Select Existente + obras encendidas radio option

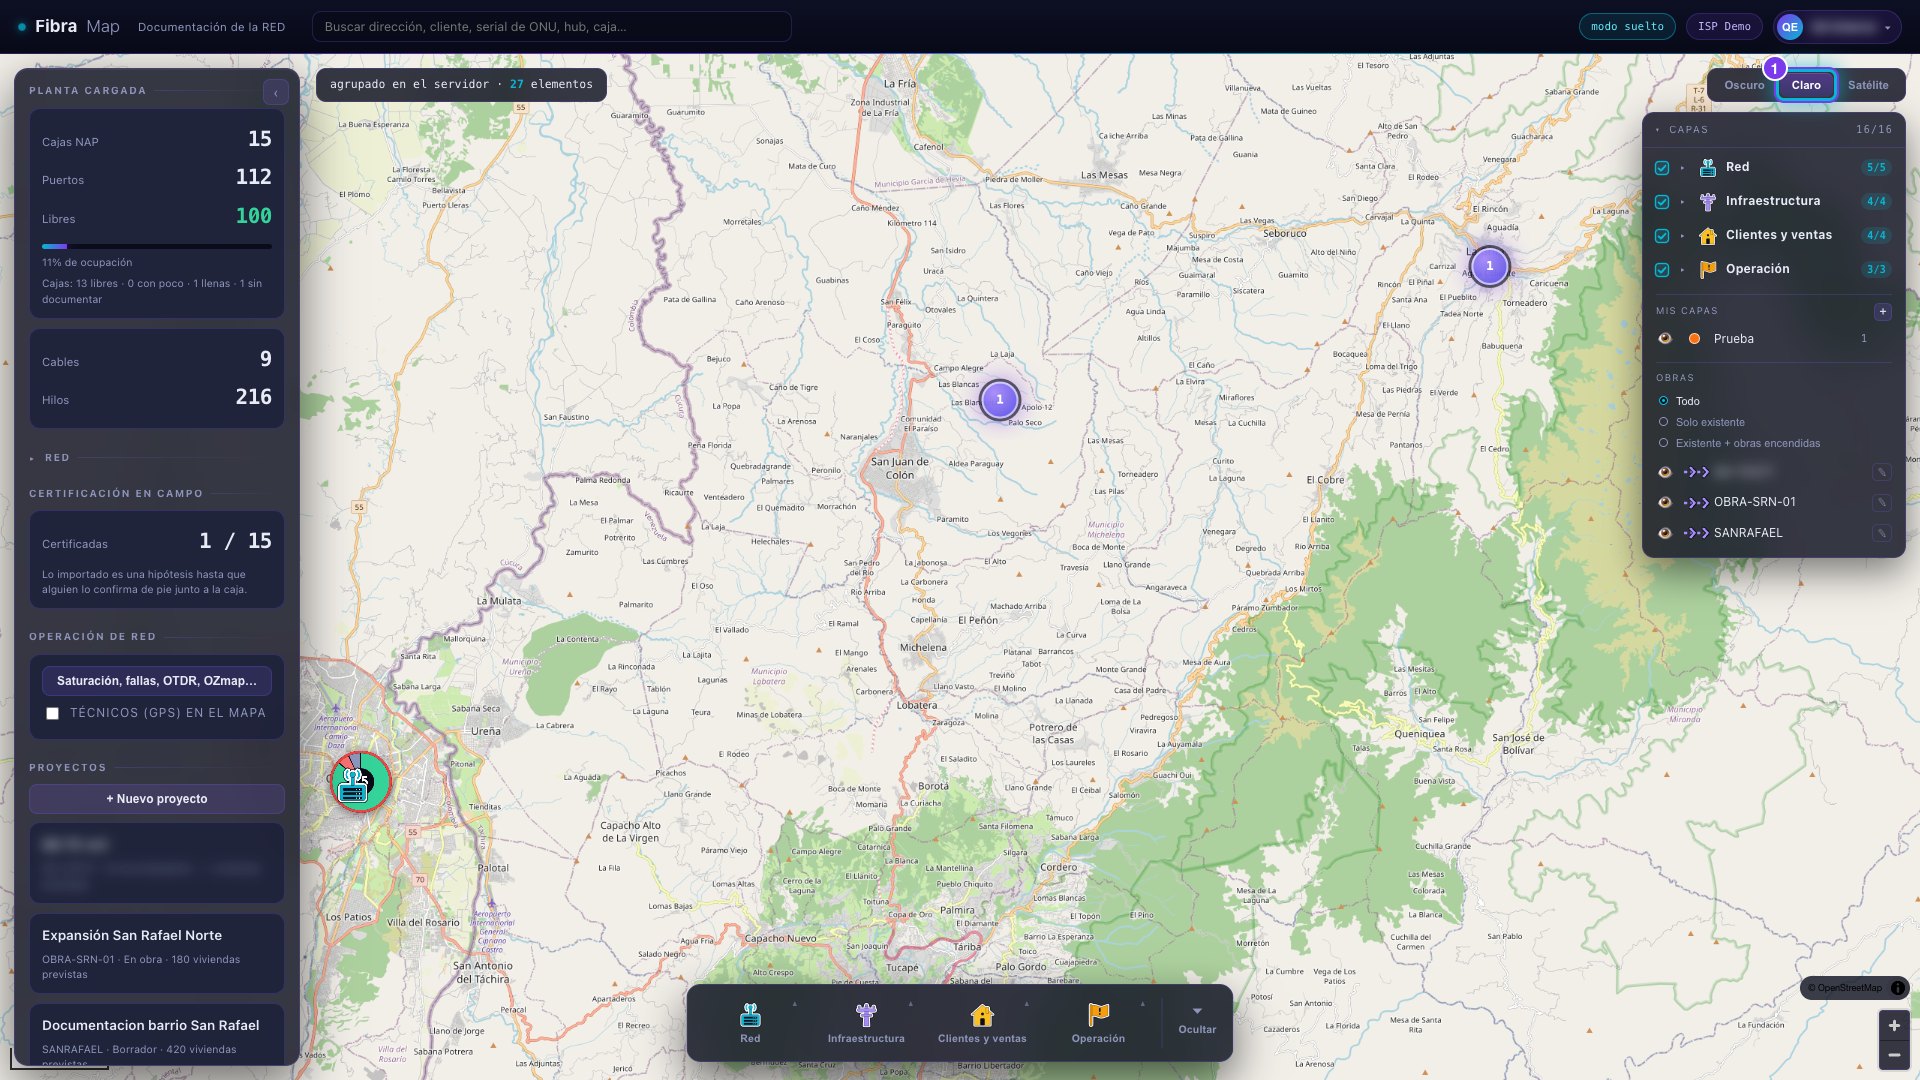tap(1664, 443)
